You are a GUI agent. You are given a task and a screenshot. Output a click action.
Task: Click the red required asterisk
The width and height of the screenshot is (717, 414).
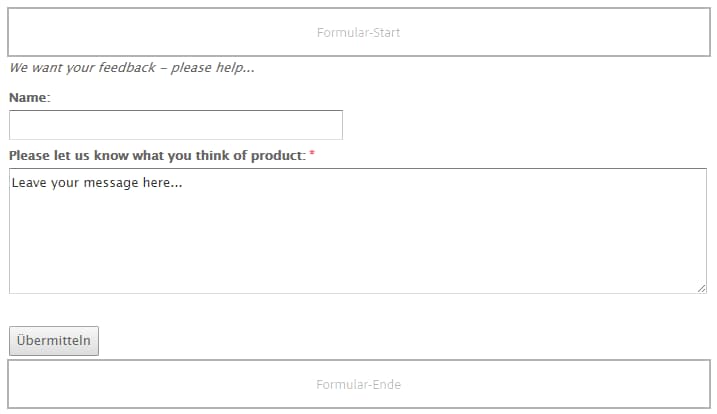click(312, 153)
